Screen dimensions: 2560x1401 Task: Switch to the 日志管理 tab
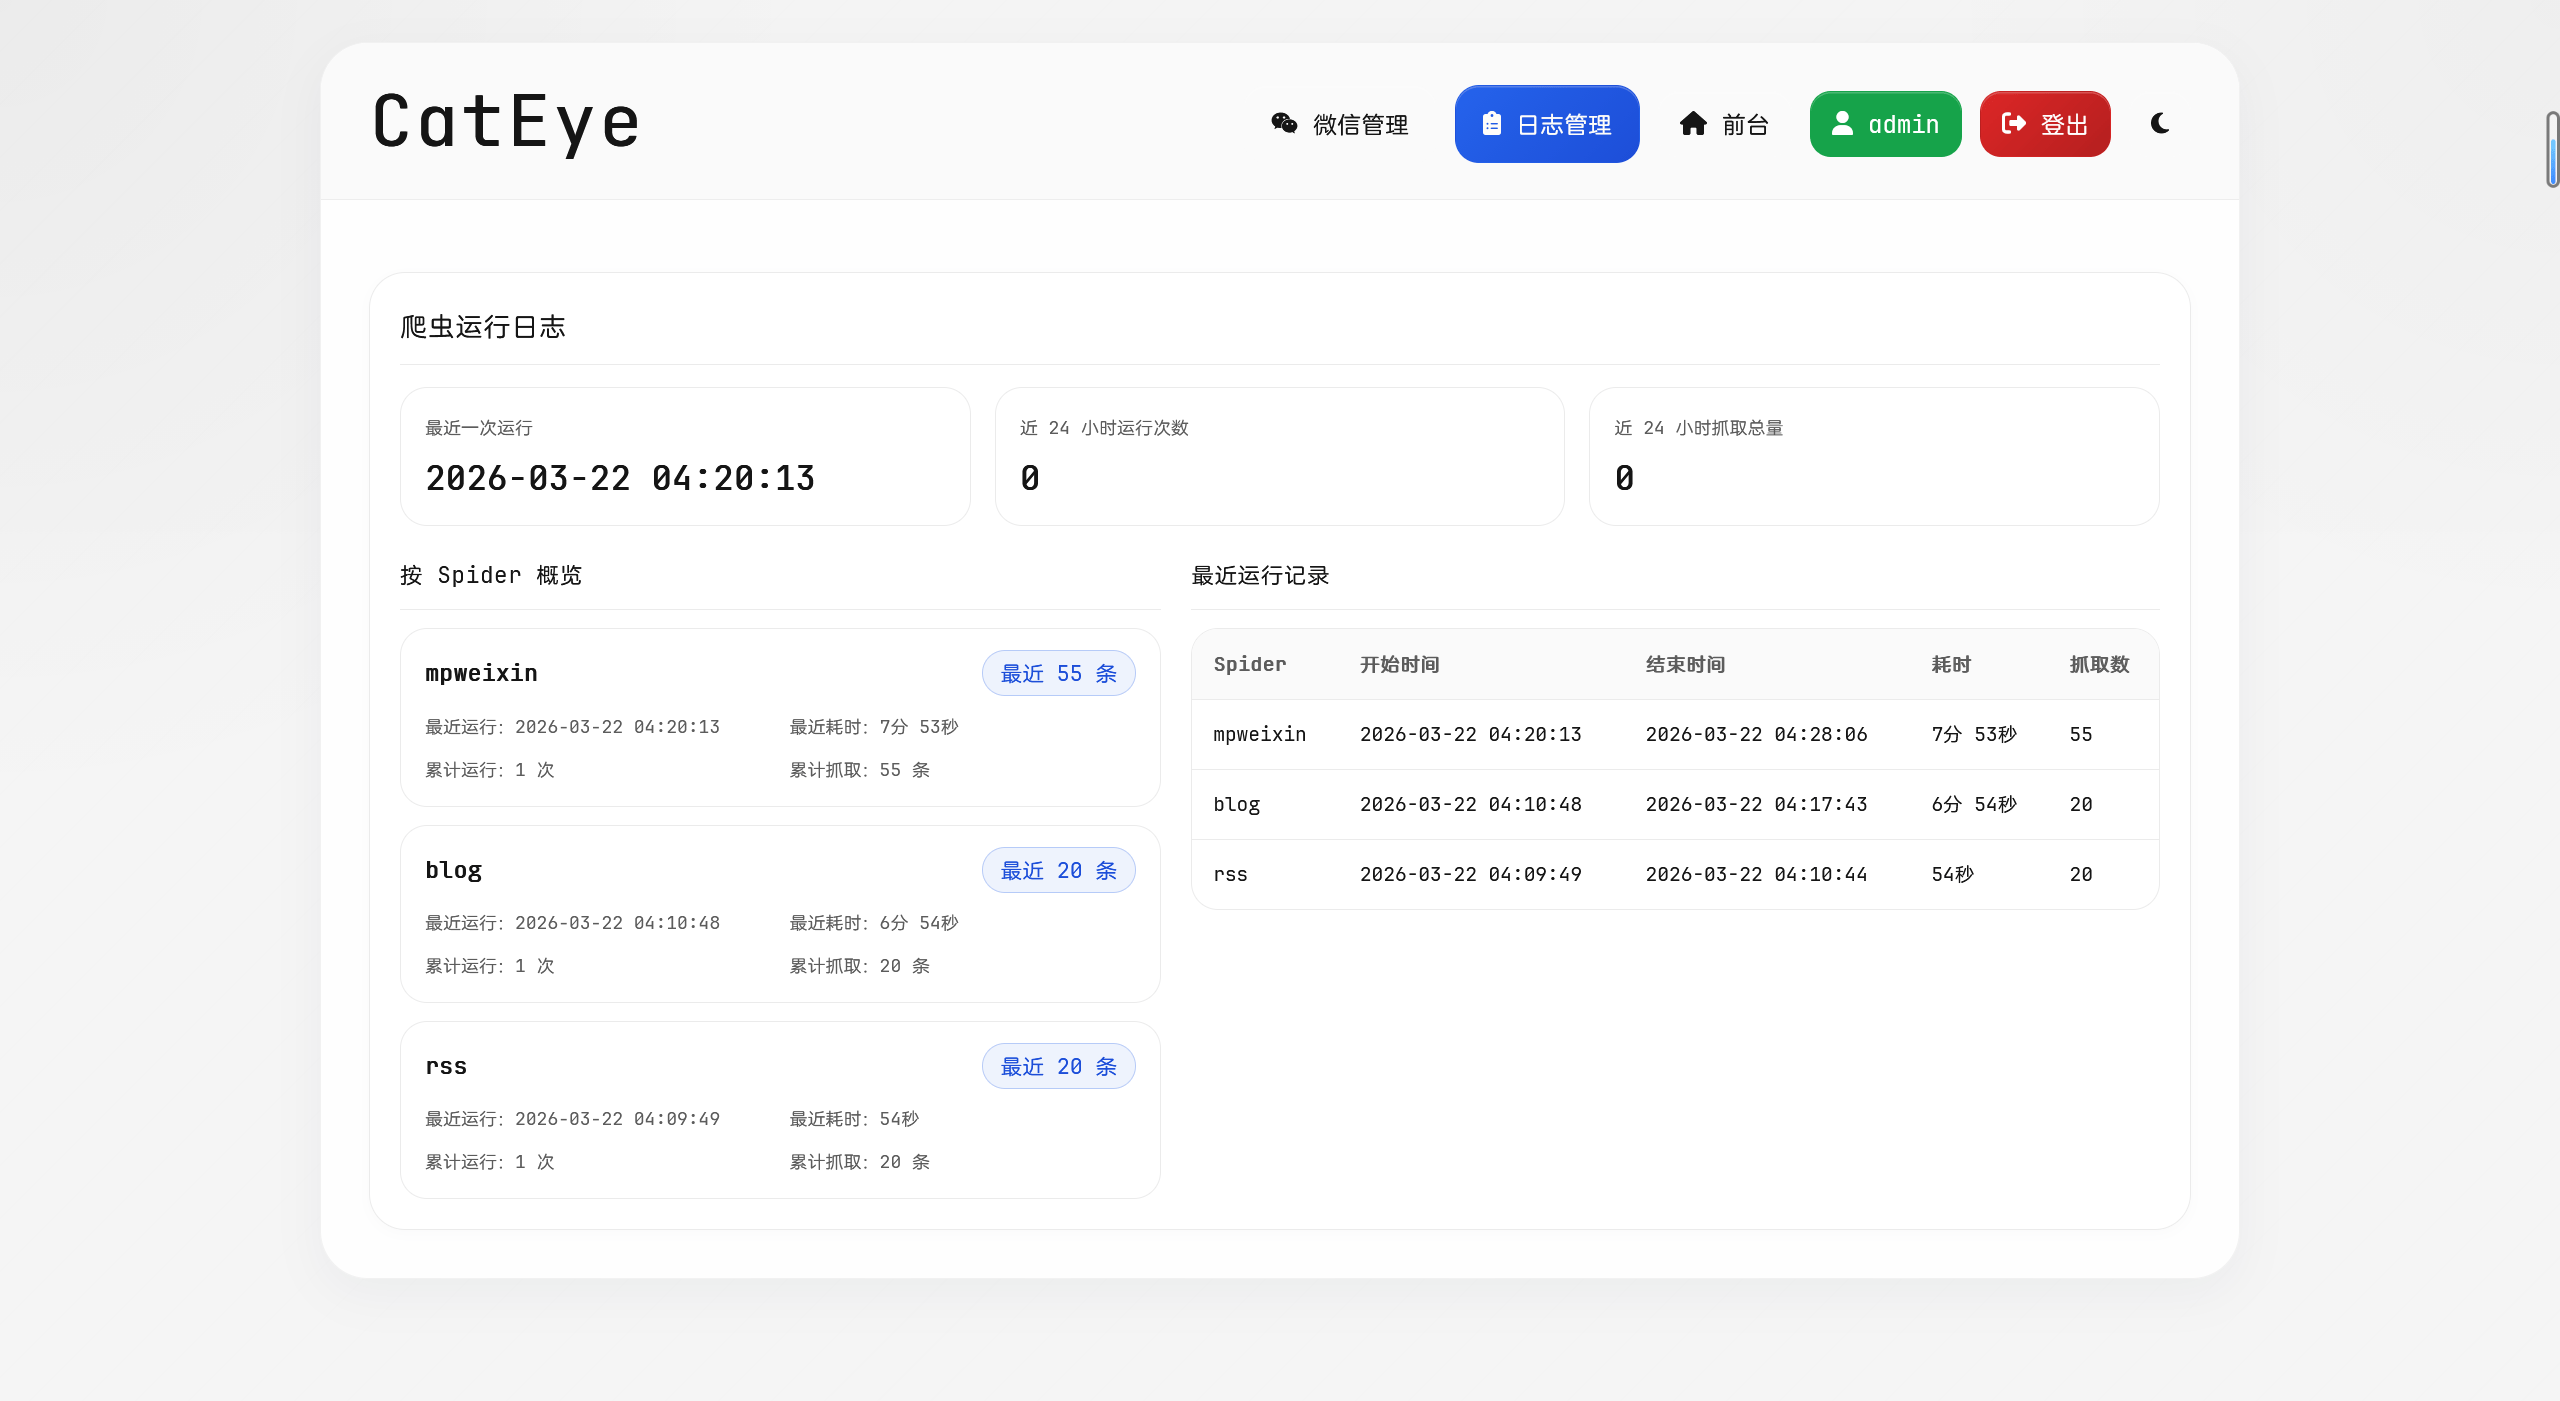pos(1547,124)
